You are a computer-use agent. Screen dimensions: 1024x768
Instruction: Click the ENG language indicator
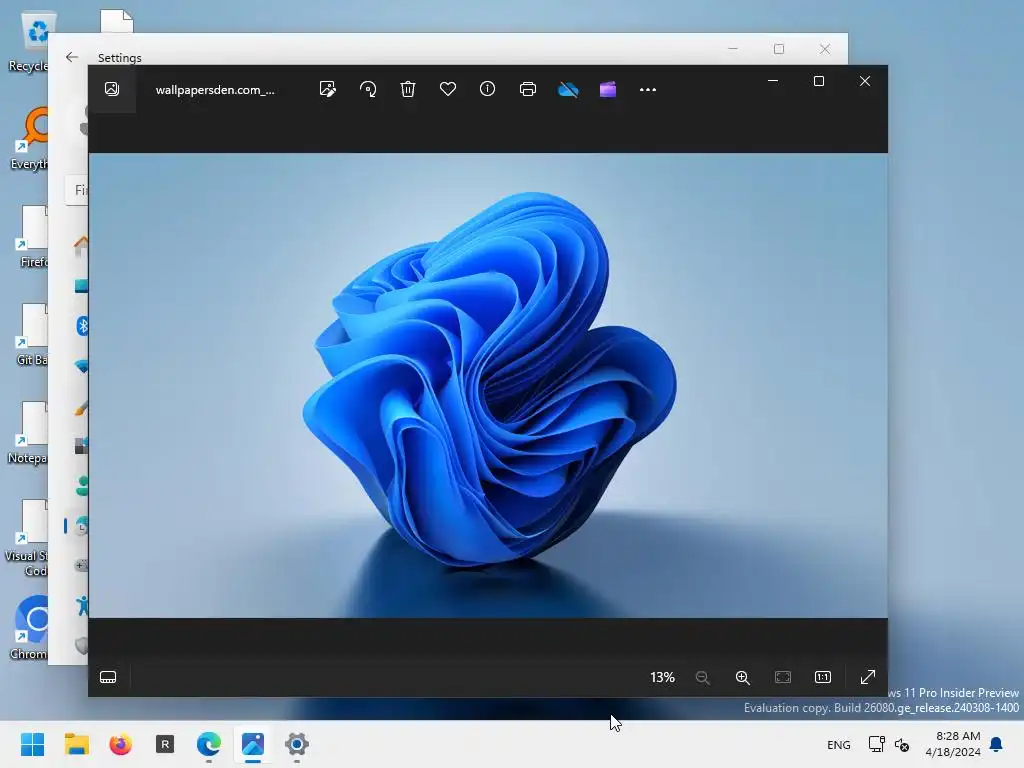(839, 744)
